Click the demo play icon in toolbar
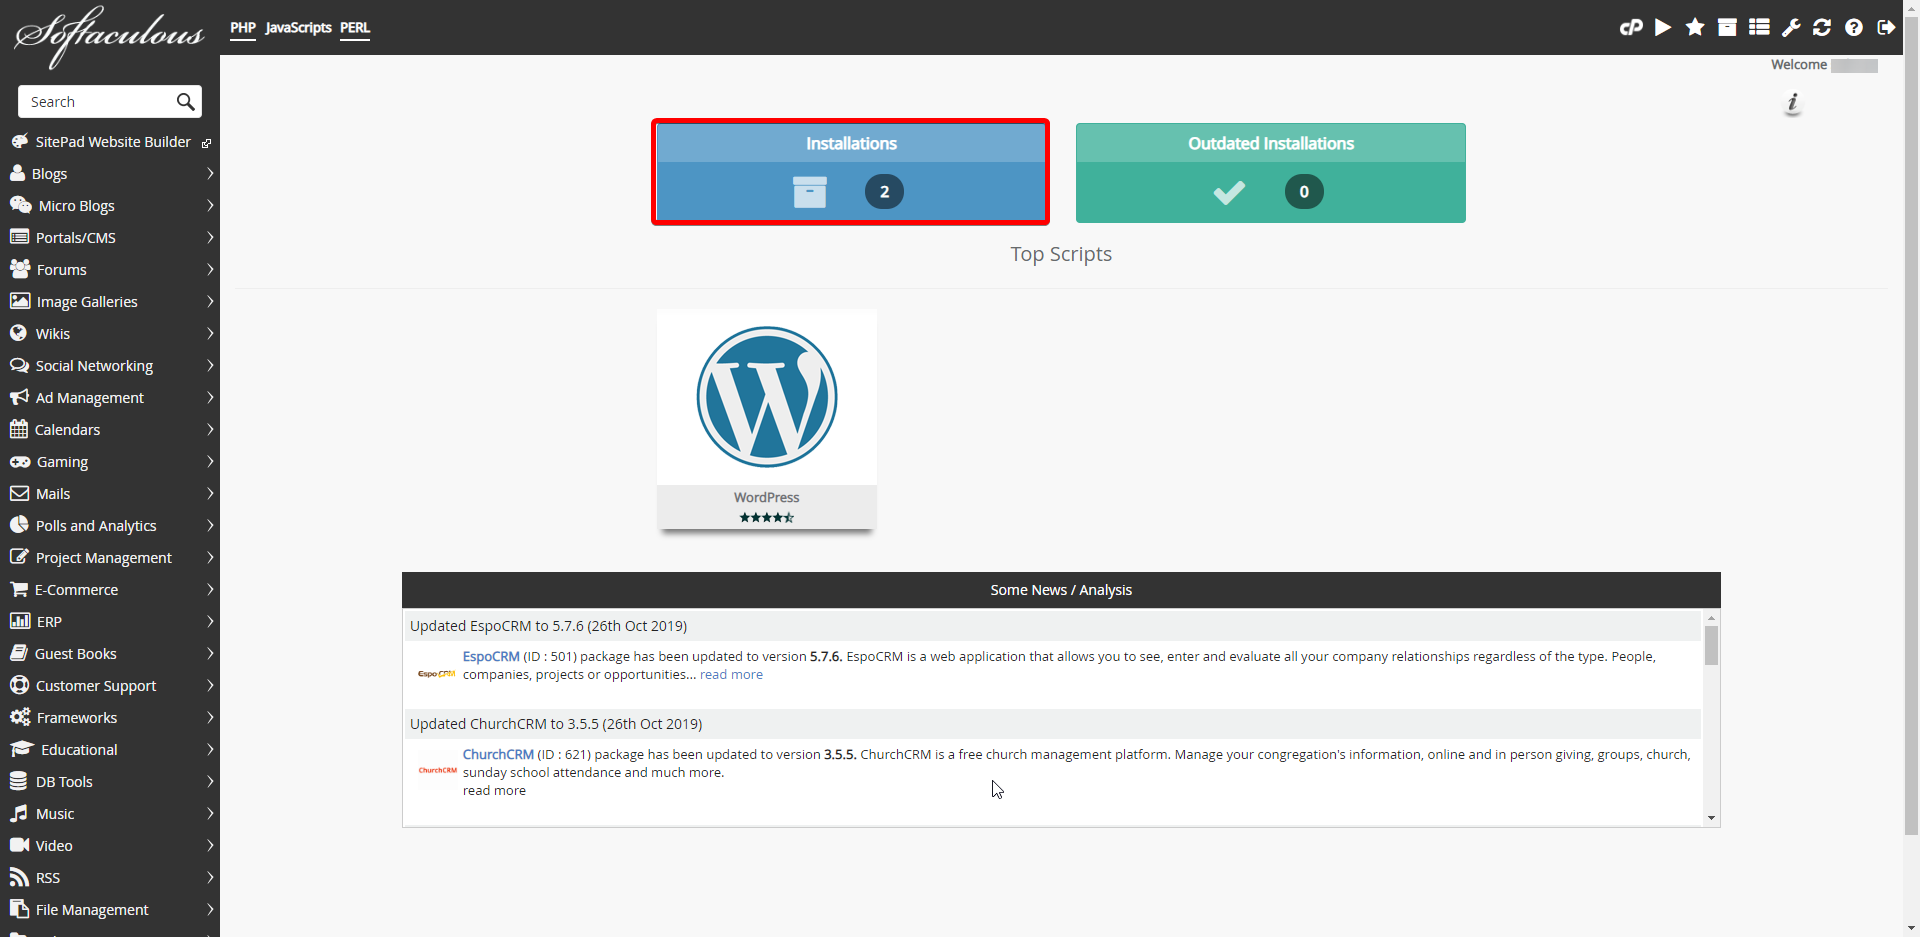The image size is (1920, 937). click(1663, 28)
